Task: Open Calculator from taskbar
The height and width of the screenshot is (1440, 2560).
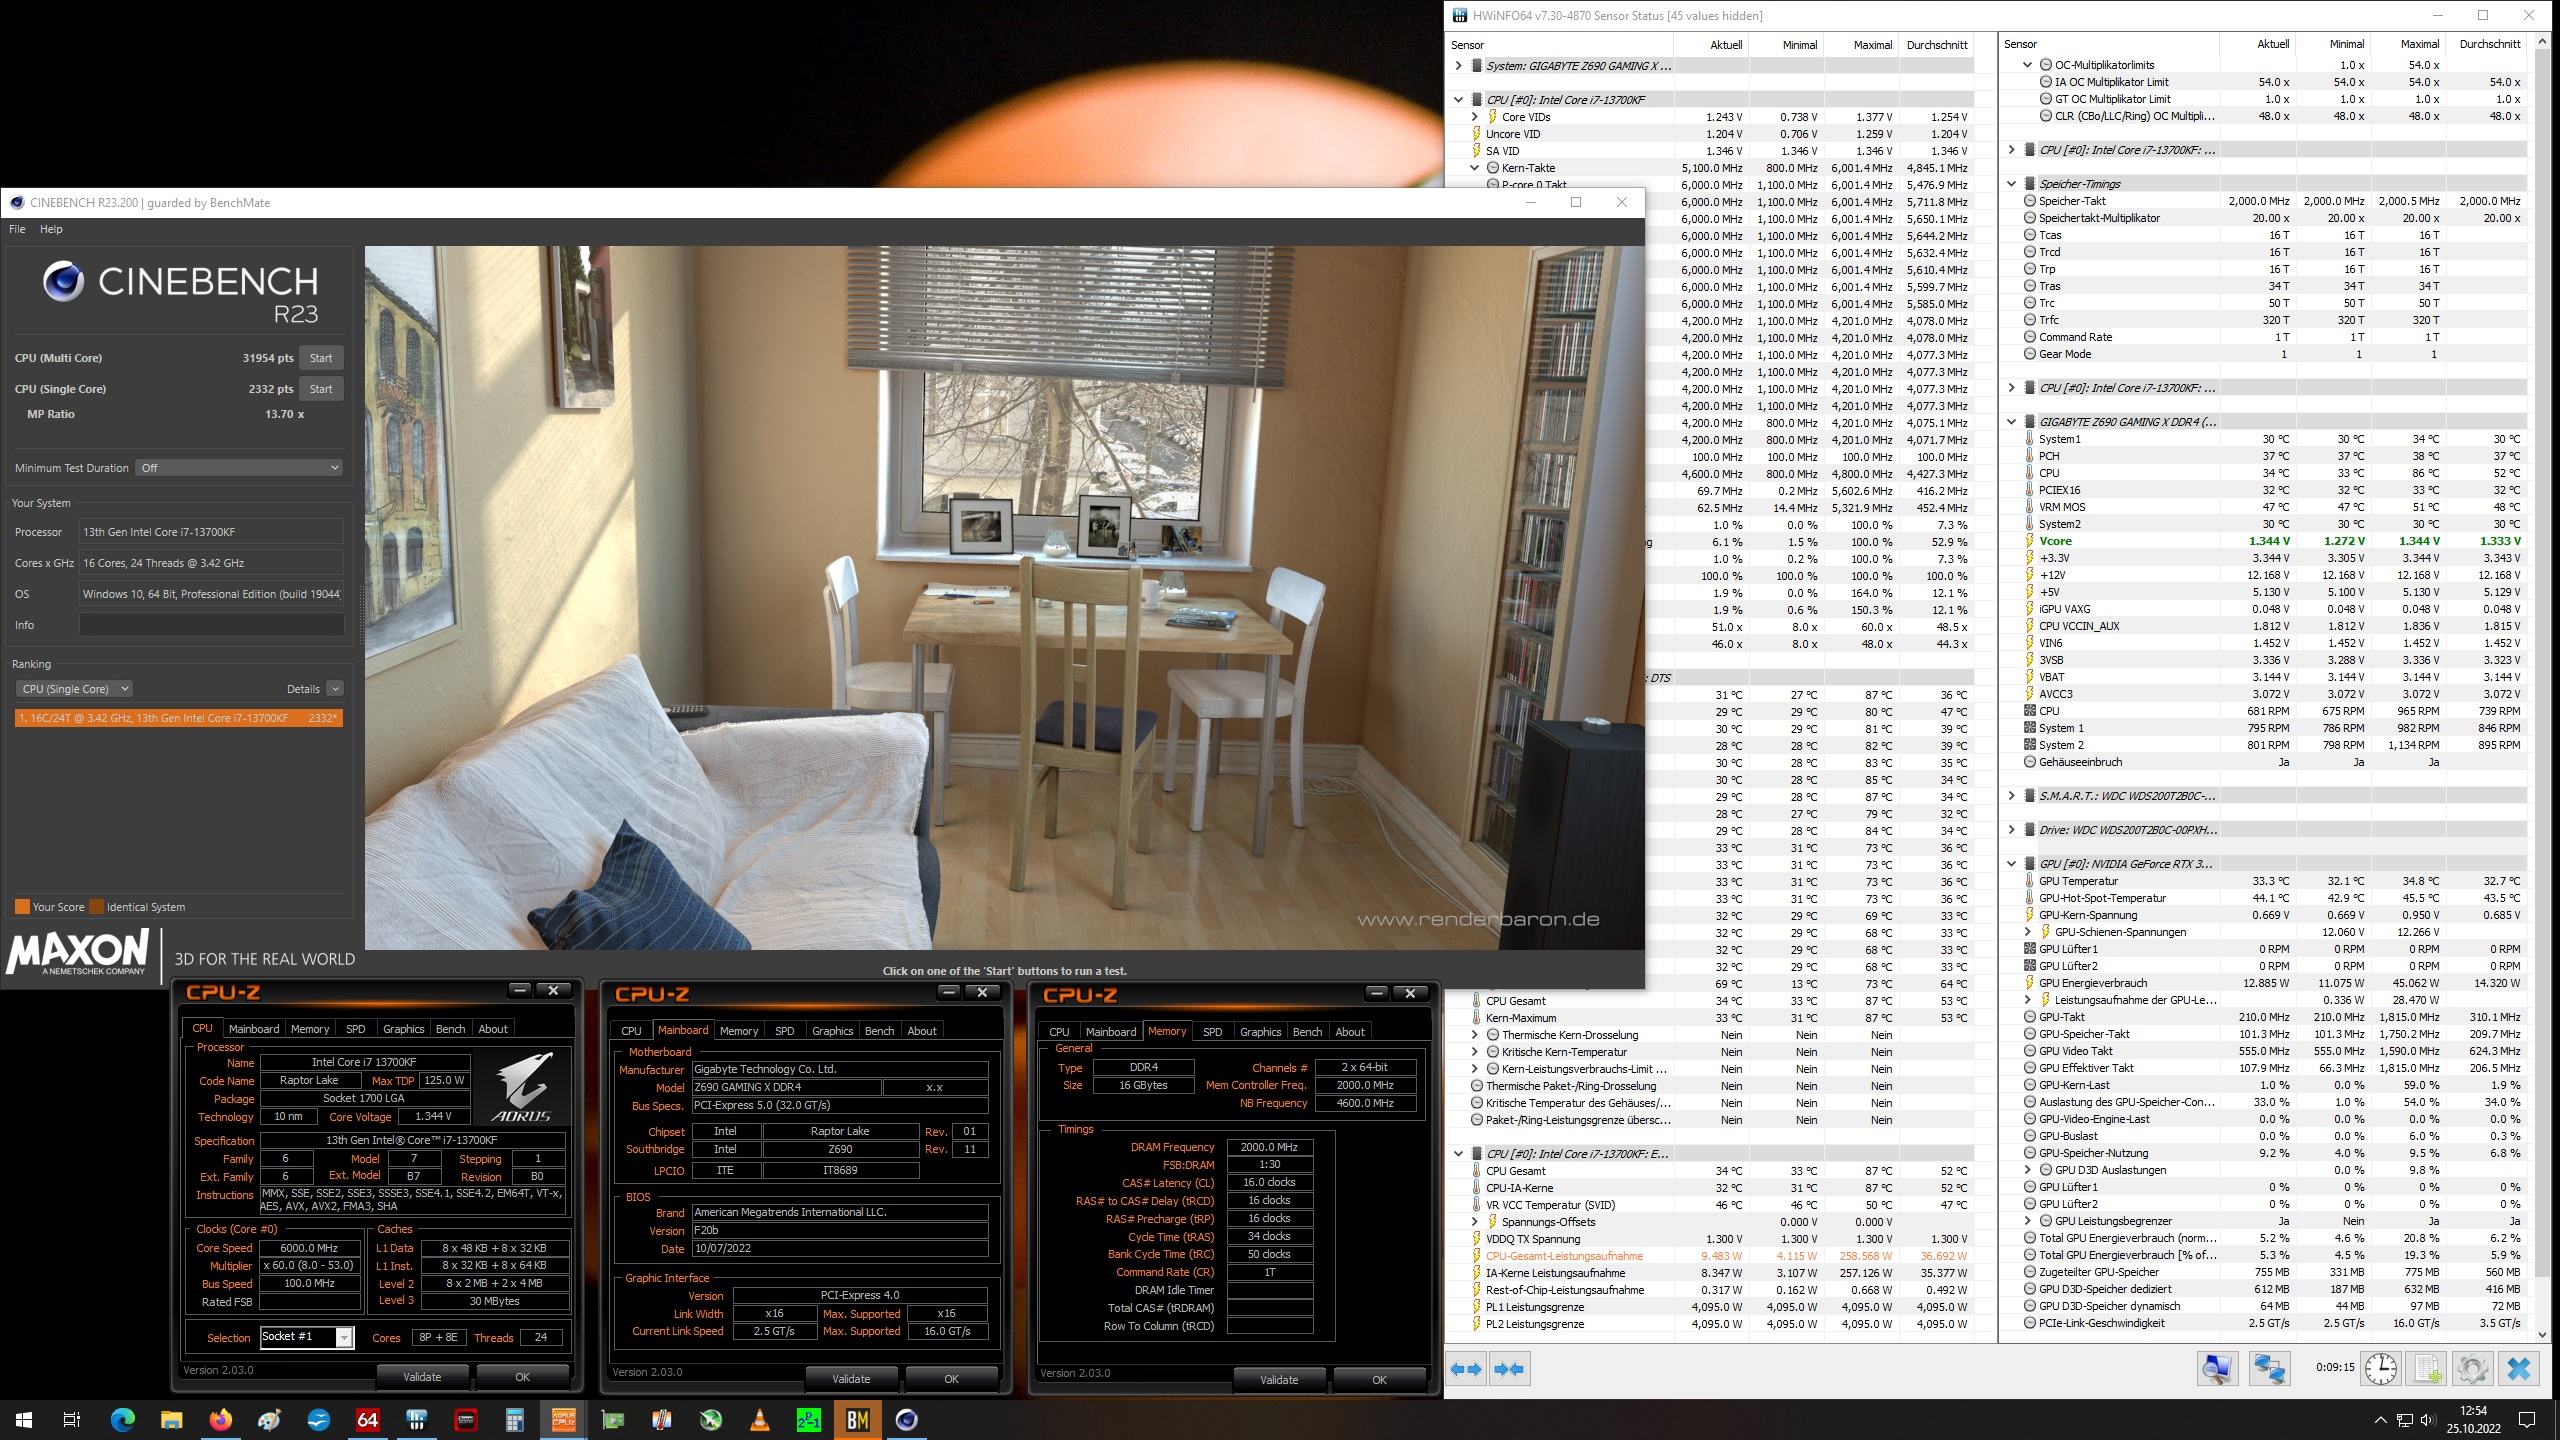Action: pyautogui.click(x=515, y=1419)
